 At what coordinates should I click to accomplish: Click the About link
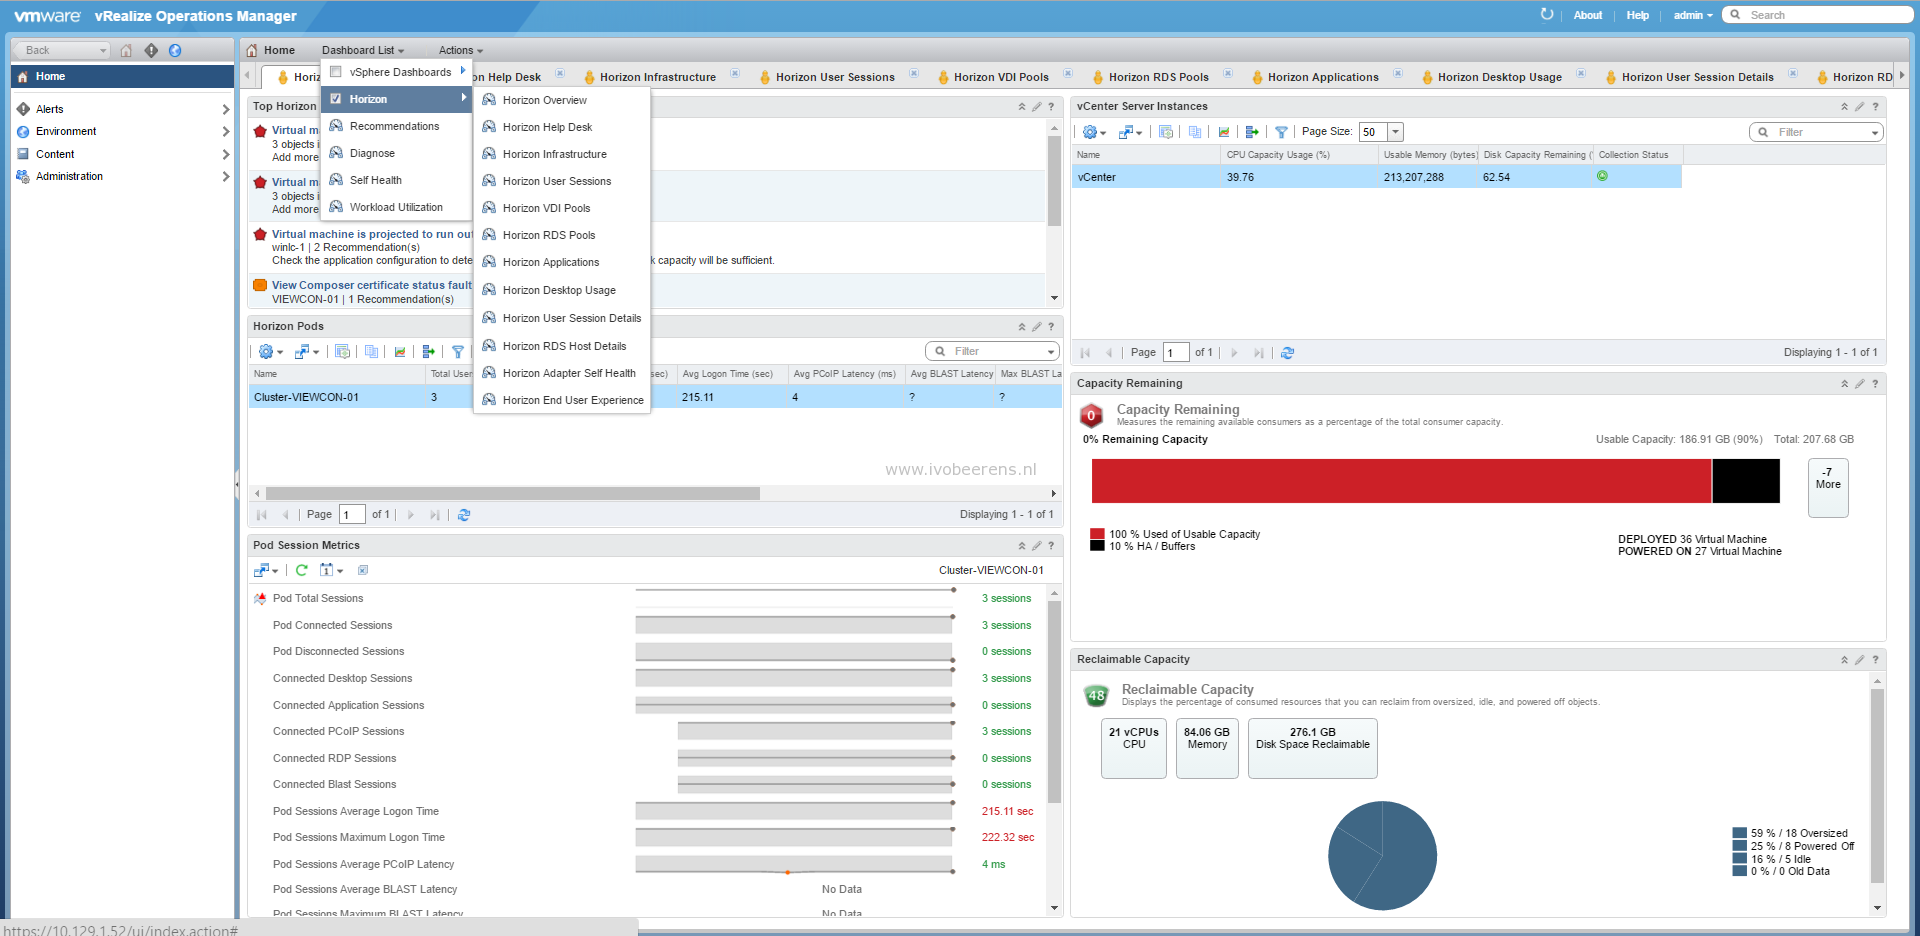click(1587, 15)
